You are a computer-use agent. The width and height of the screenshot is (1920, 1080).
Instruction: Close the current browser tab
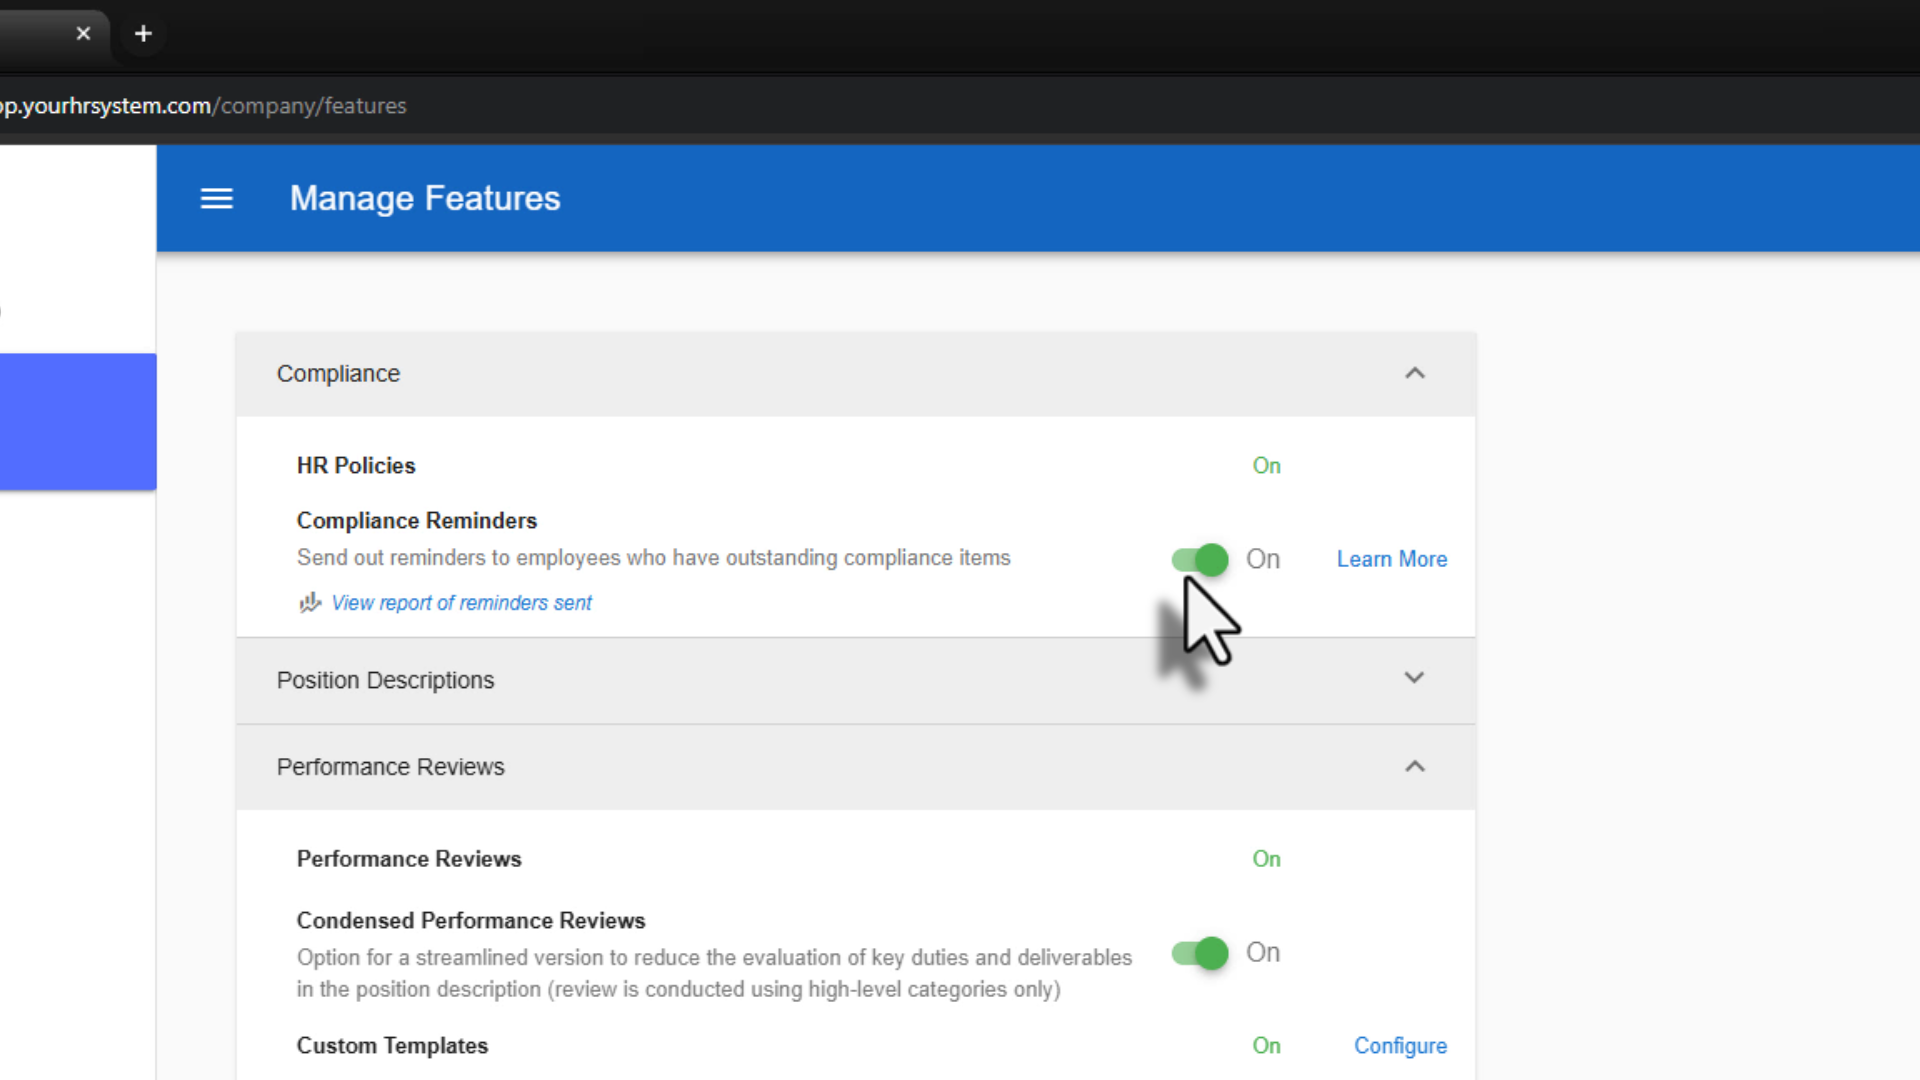coord(83,34)
